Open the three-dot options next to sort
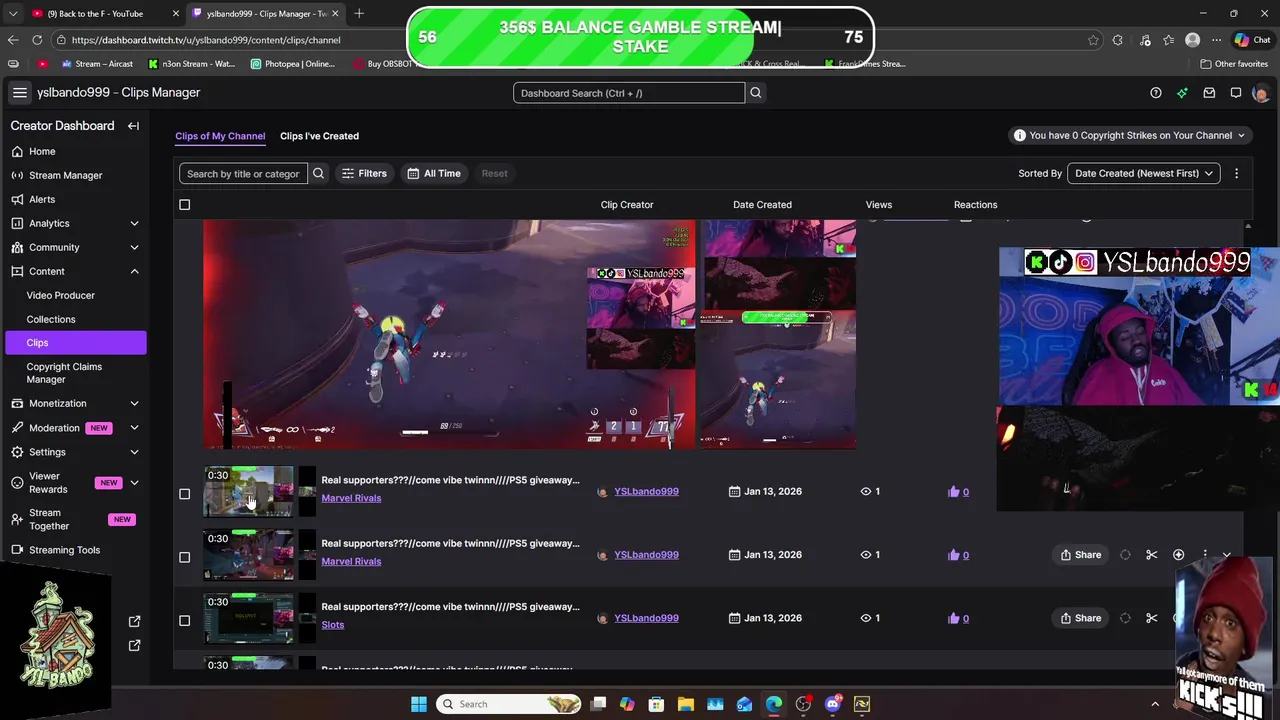Viewport: 1280px width, 720px height. pyautogui.click(x=1236, y=173)
